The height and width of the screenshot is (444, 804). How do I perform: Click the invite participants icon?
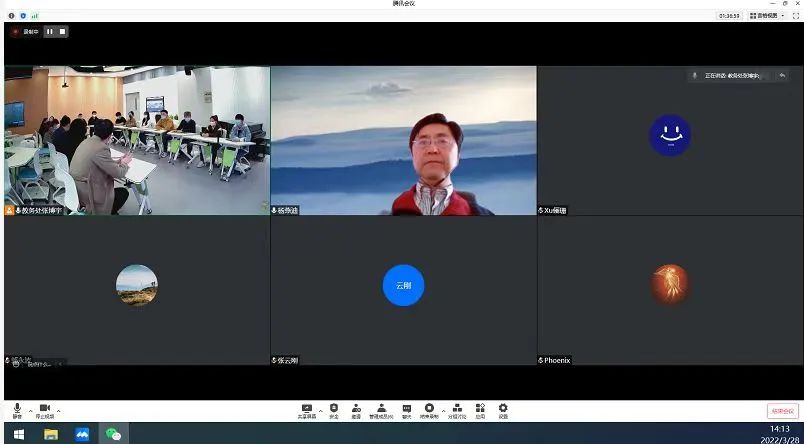tap(356, 409)
